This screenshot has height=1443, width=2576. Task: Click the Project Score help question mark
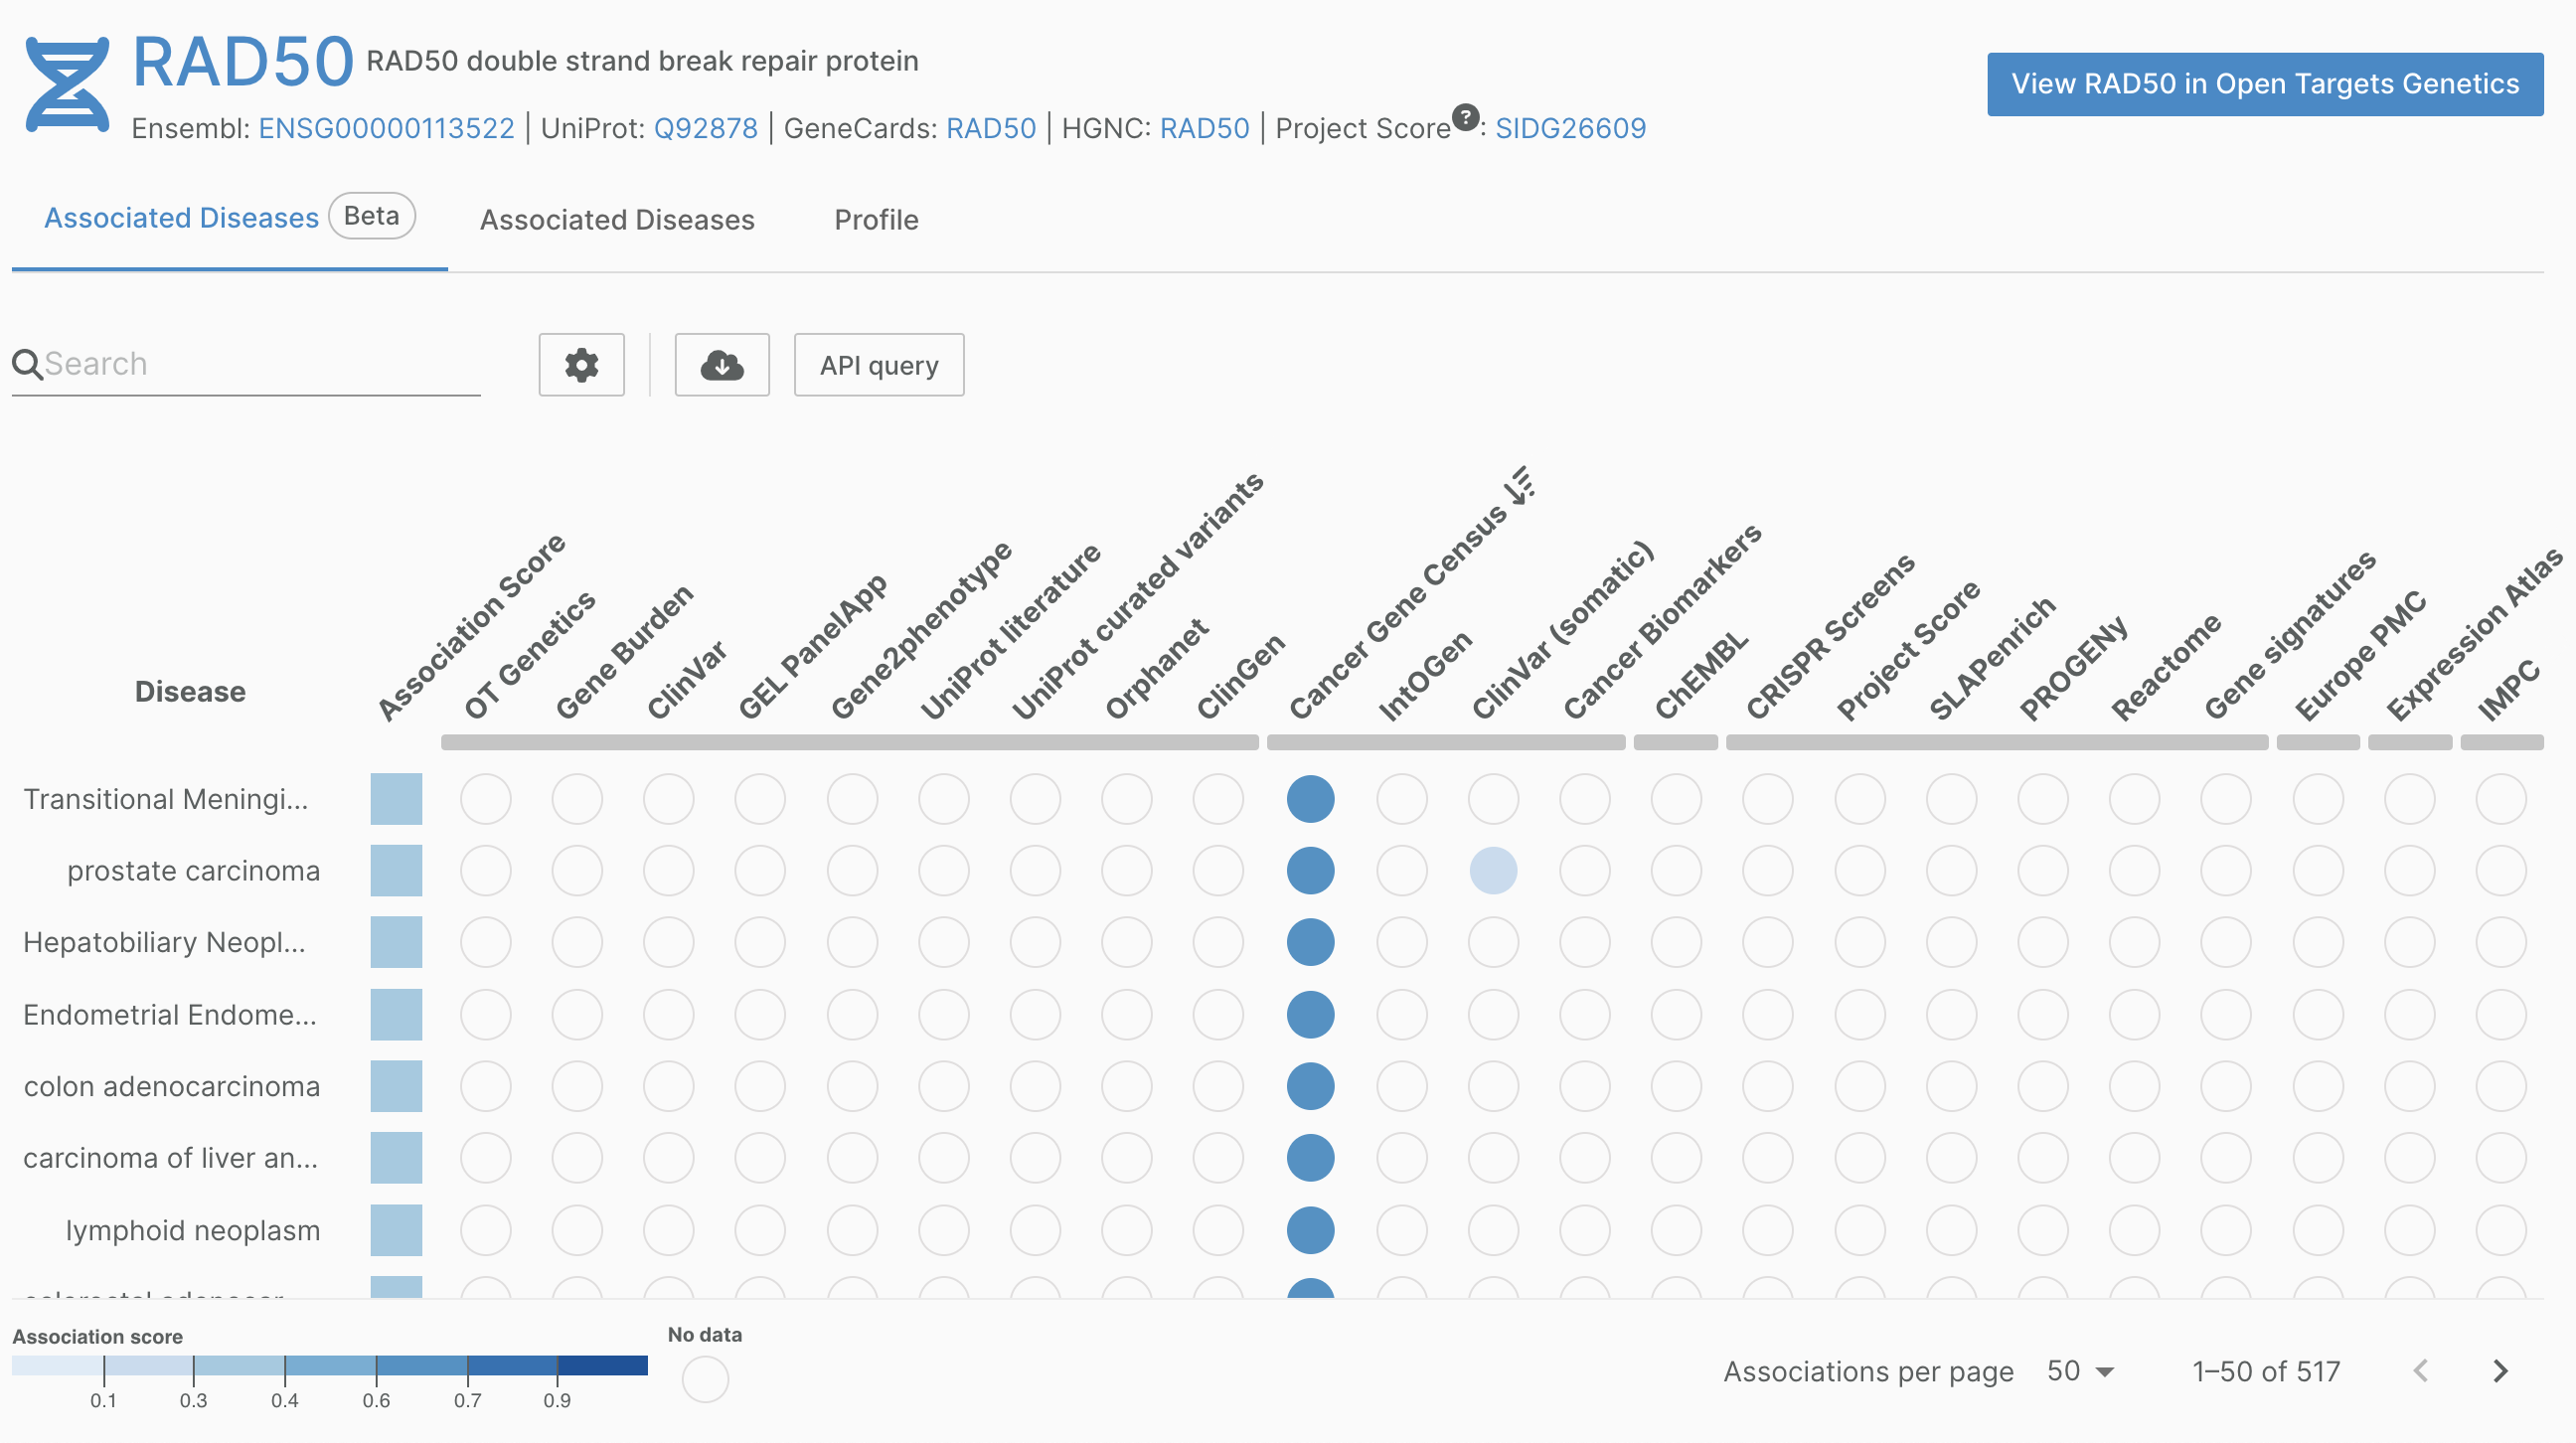point(1464,116)
